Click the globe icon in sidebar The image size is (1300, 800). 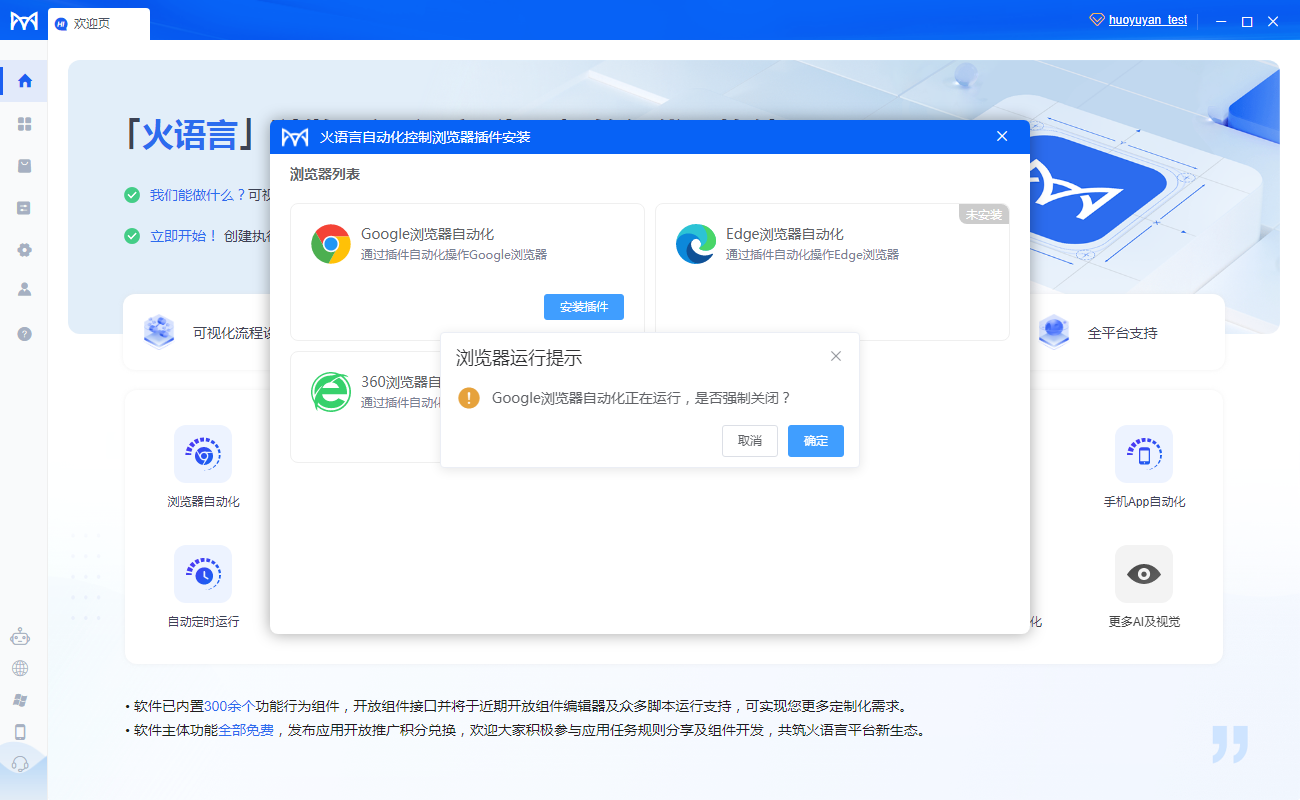tap(20, 668)
